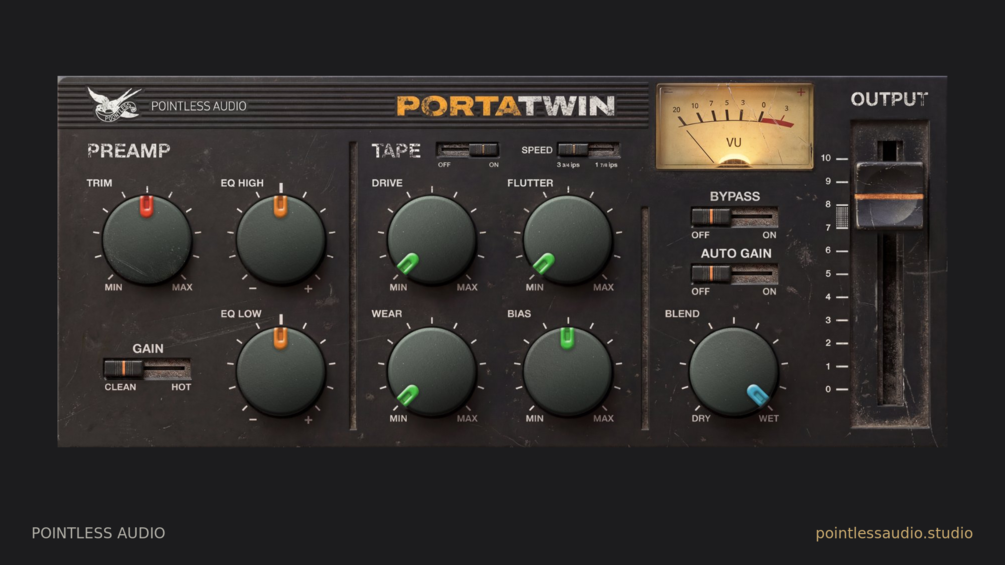The image size is (1005, 565).
Task: Click the HOT label of gain switch
Action: (181, 387)
